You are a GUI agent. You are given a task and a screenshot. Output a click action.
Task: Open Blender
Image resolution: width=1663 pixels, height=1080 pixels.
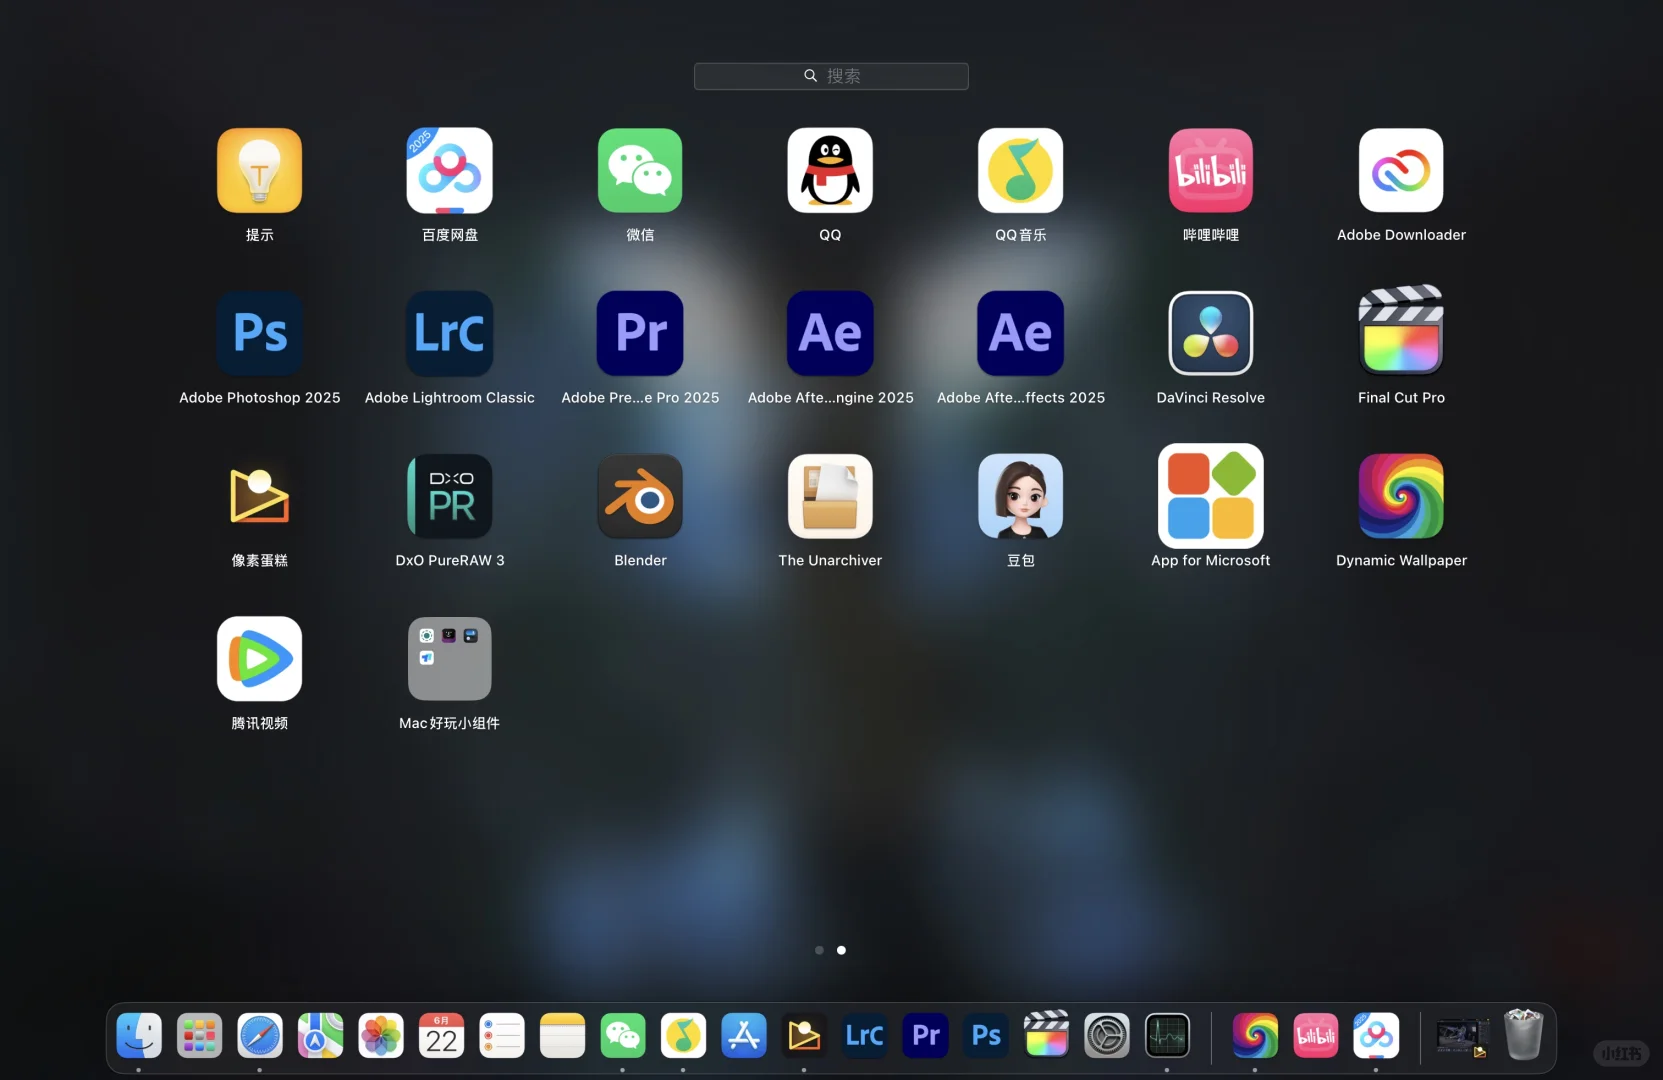coord(640,496)
